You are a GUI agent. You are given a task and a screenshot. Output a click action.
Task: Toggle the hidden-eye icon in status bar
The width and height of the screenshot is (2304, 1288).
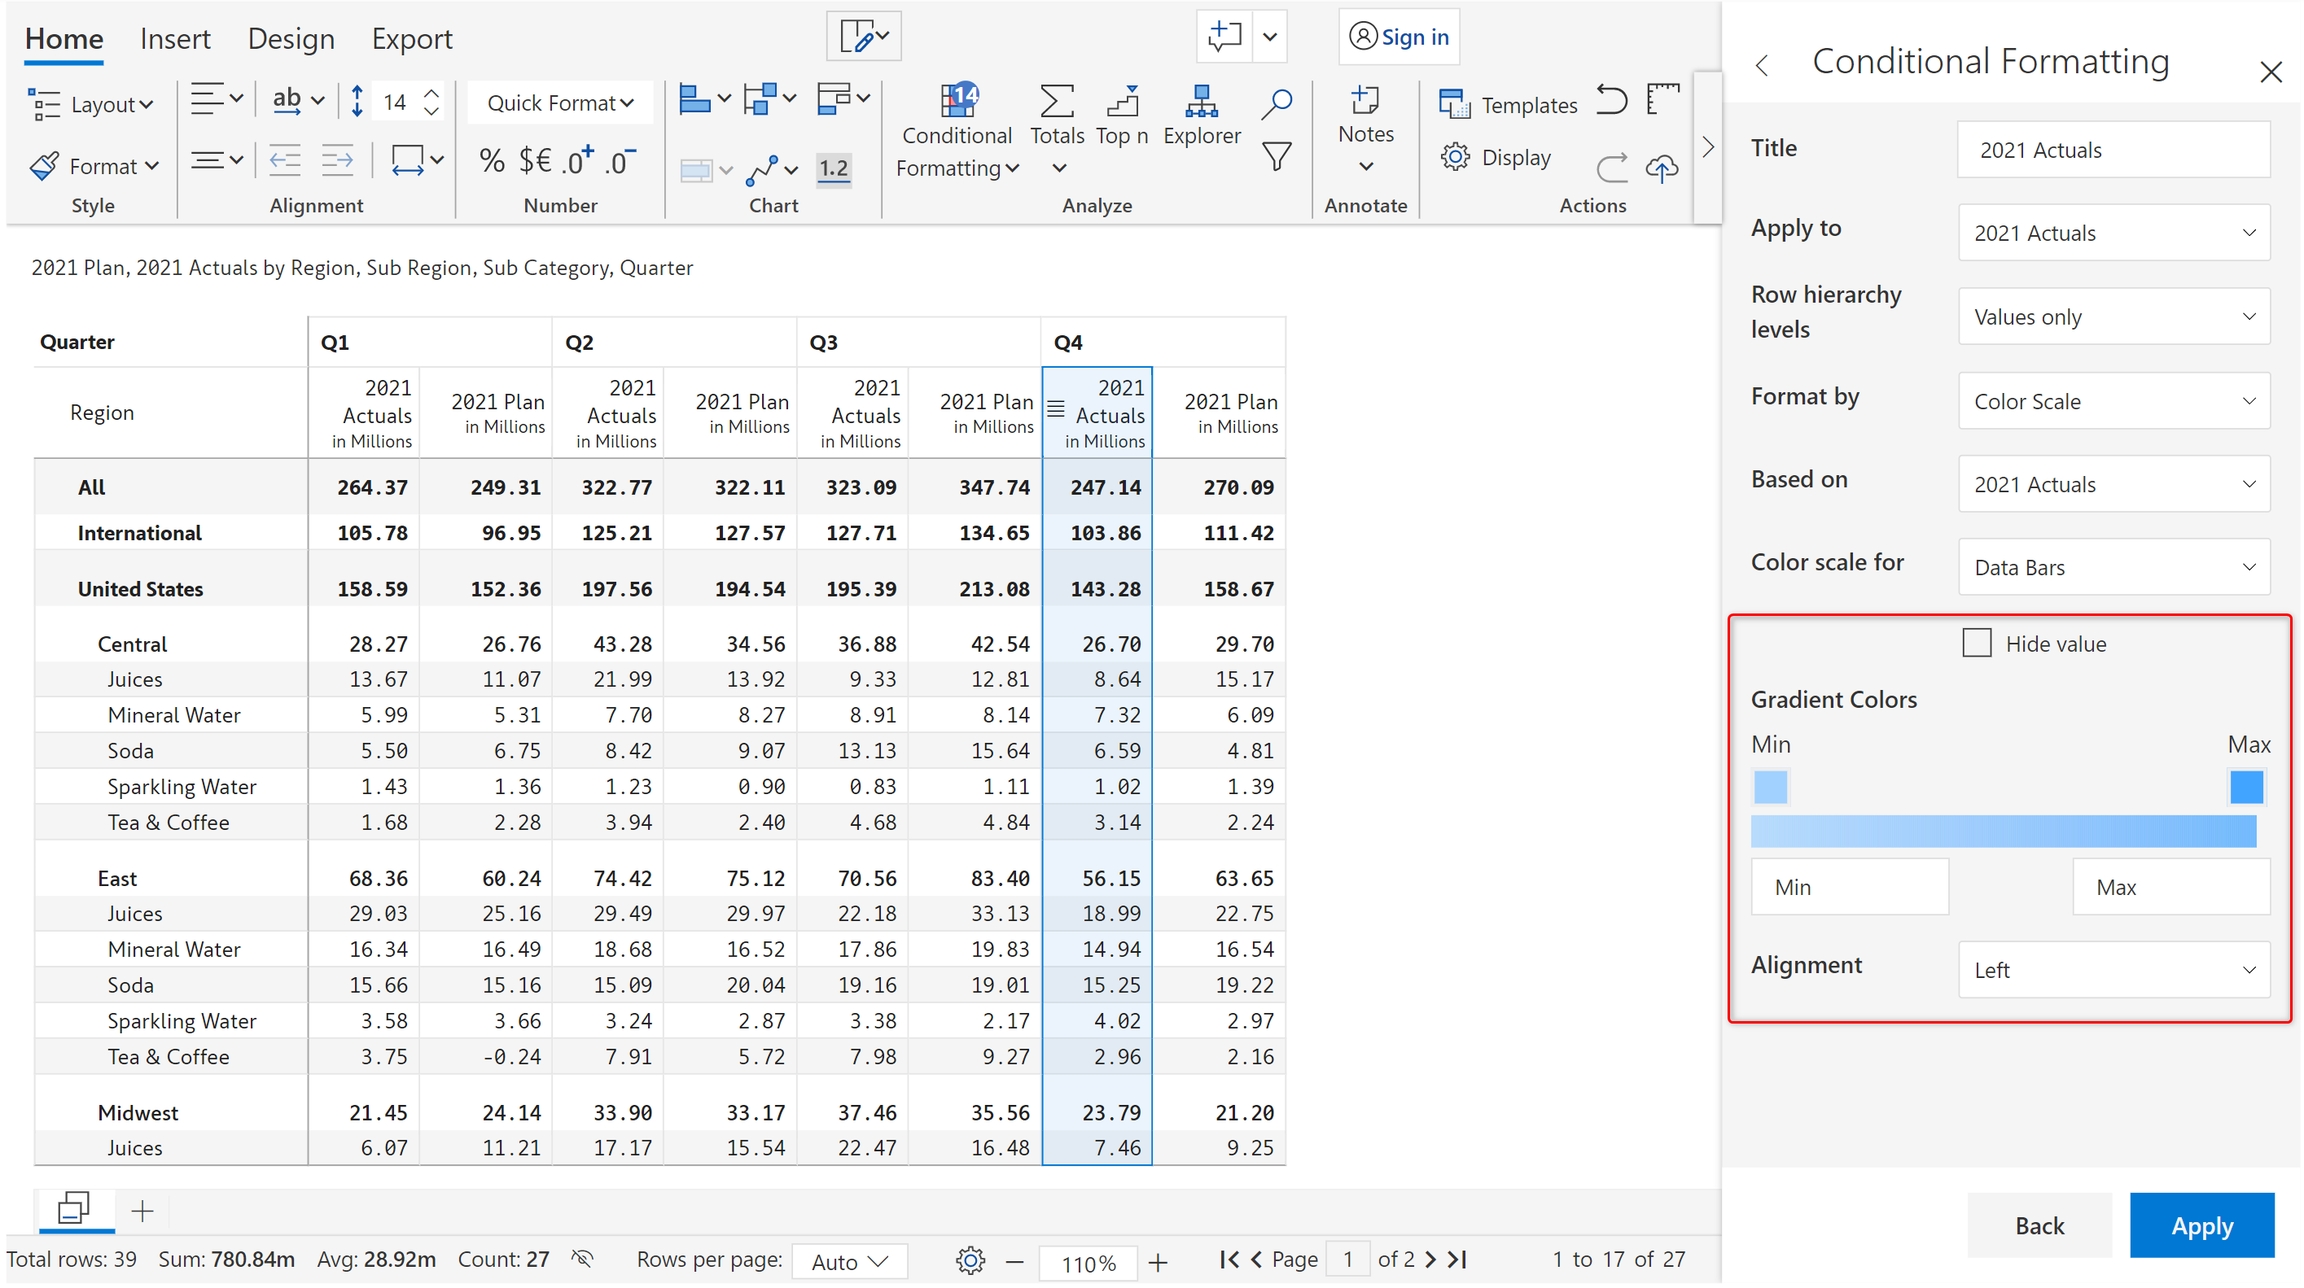(583, 1259)
